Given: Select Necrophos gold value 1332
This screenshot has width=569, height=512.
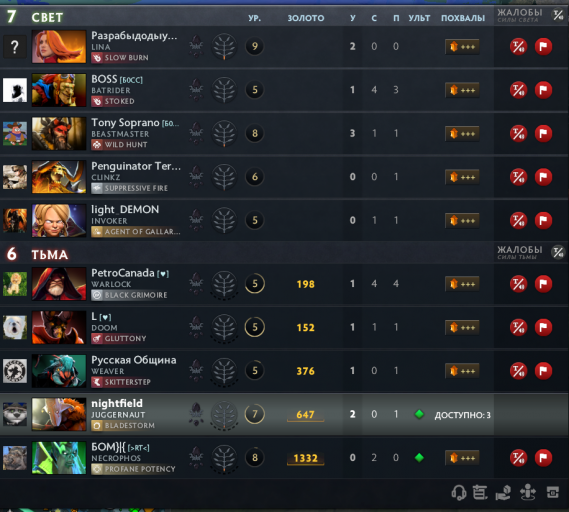Looking at the screenshot, I should pyautogui.click(x=306, y=458).
